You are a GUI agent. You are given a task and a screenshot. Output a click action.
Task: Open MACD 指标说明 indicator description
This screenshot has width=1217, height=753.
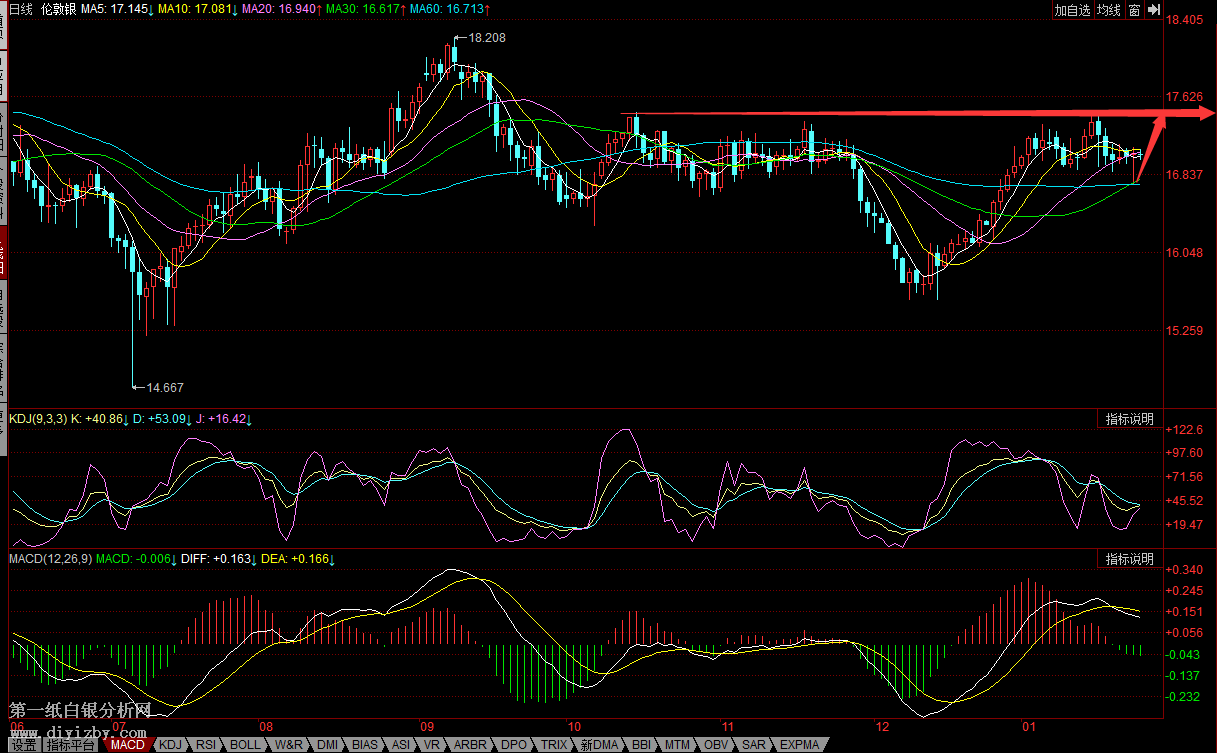1129,559
